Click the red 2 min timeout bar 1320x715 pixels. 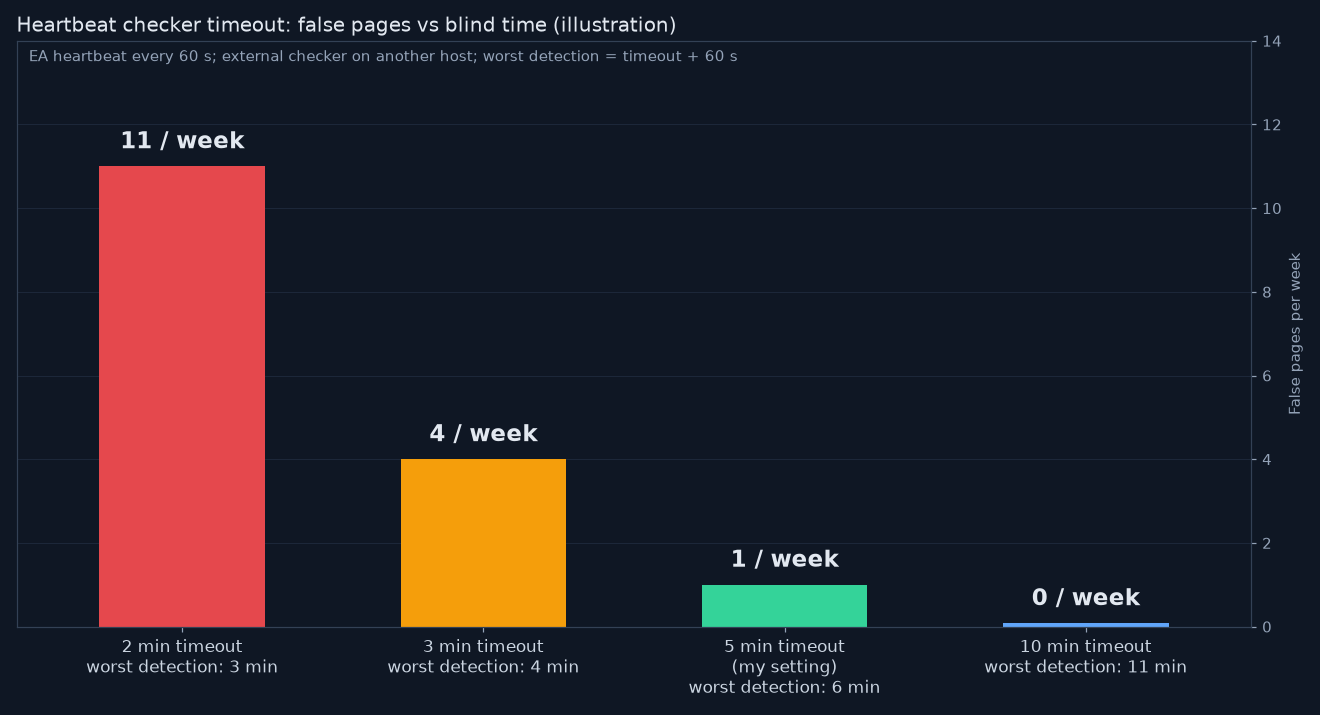(x=182, y=397)
